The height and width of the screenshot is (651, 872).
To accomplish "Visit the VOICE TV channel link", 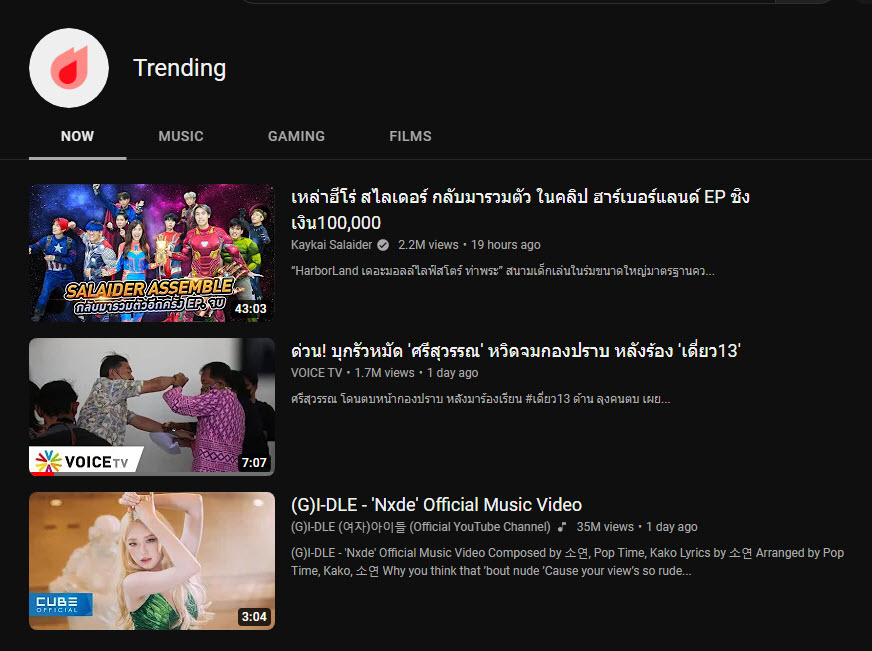I will pos(316,373).
